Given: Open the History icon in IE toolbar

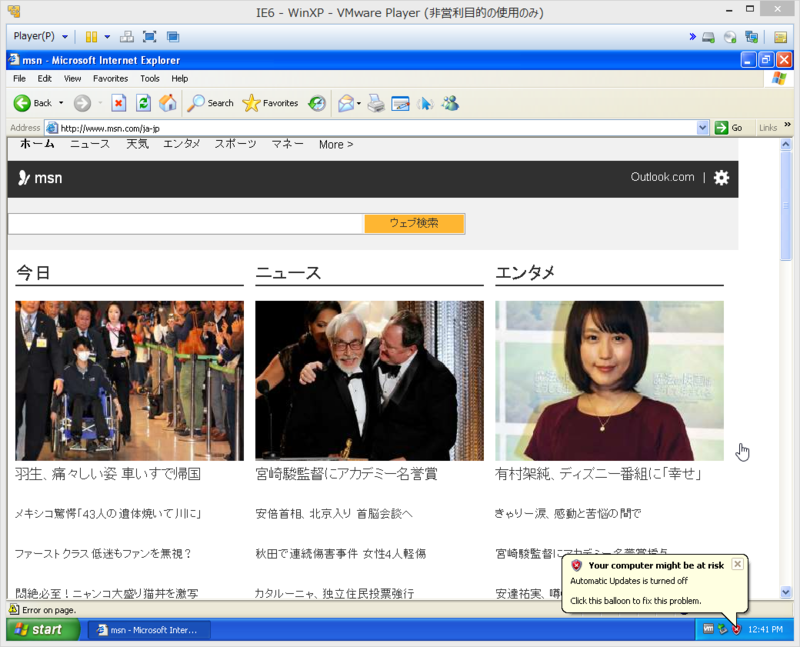Looking at the screenshot, I should pos(317,104).
